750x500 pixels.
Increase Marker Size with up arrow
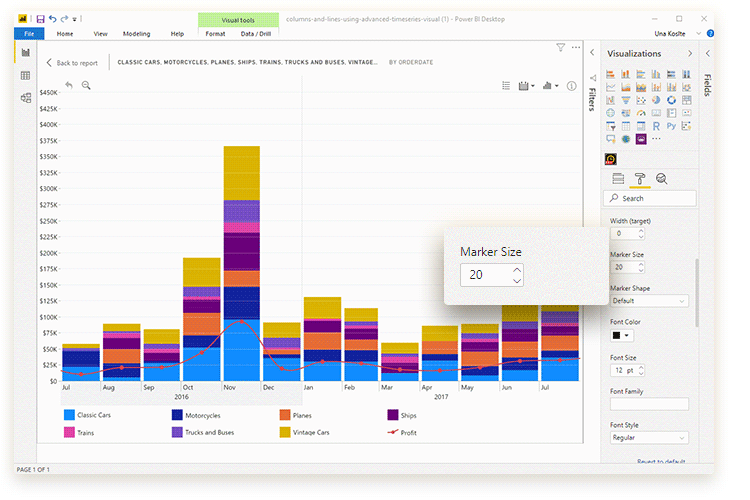tap(516, 269)
